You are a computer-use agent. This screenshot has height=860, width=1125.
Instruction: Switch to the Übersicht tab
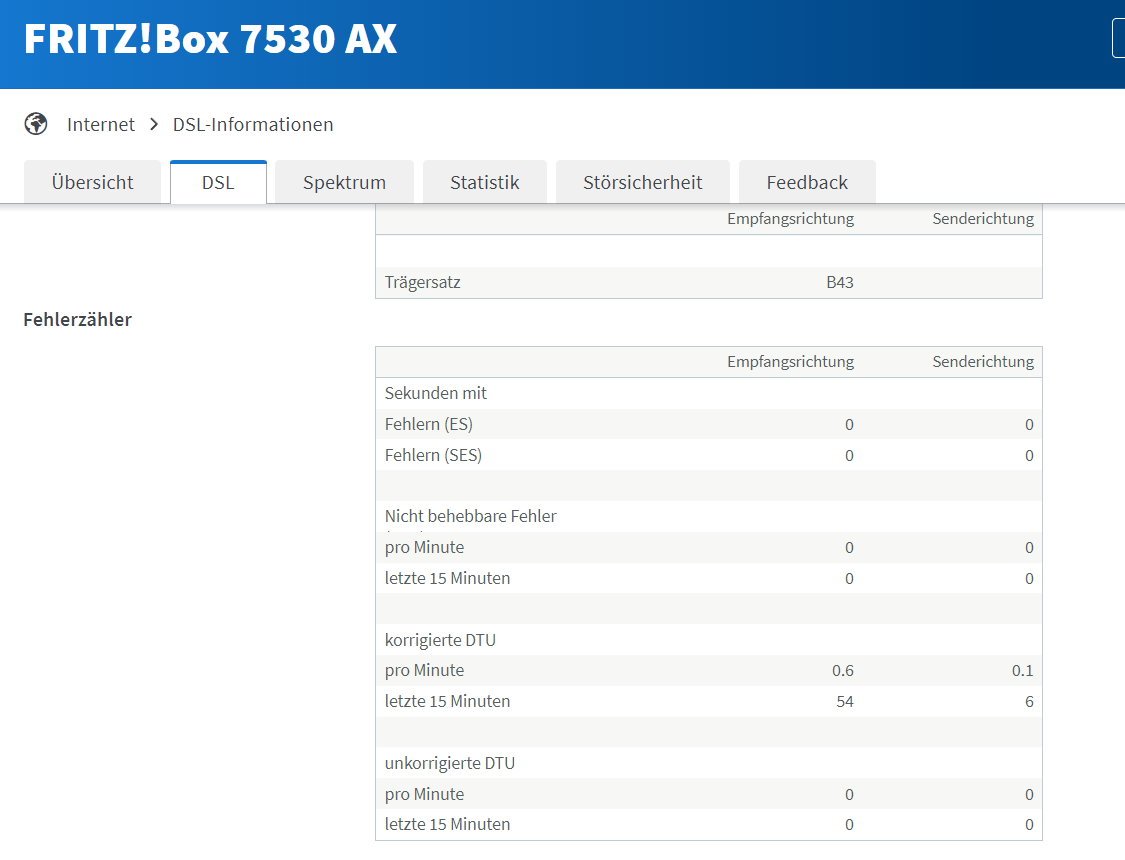pyautogui.click(x=93, y=182)
